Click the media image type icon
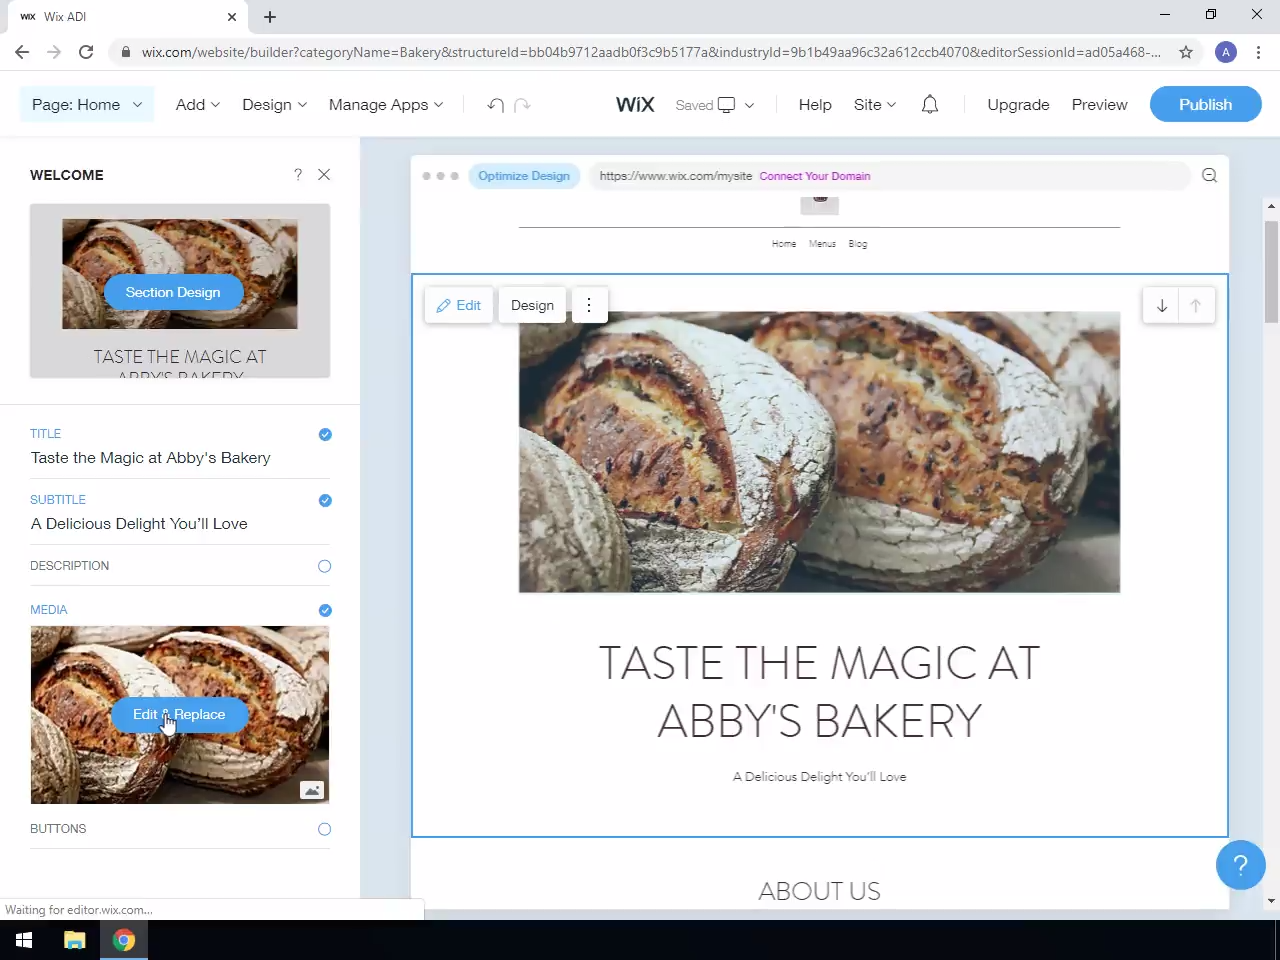The image size is (1280, 960). point(312,790)
